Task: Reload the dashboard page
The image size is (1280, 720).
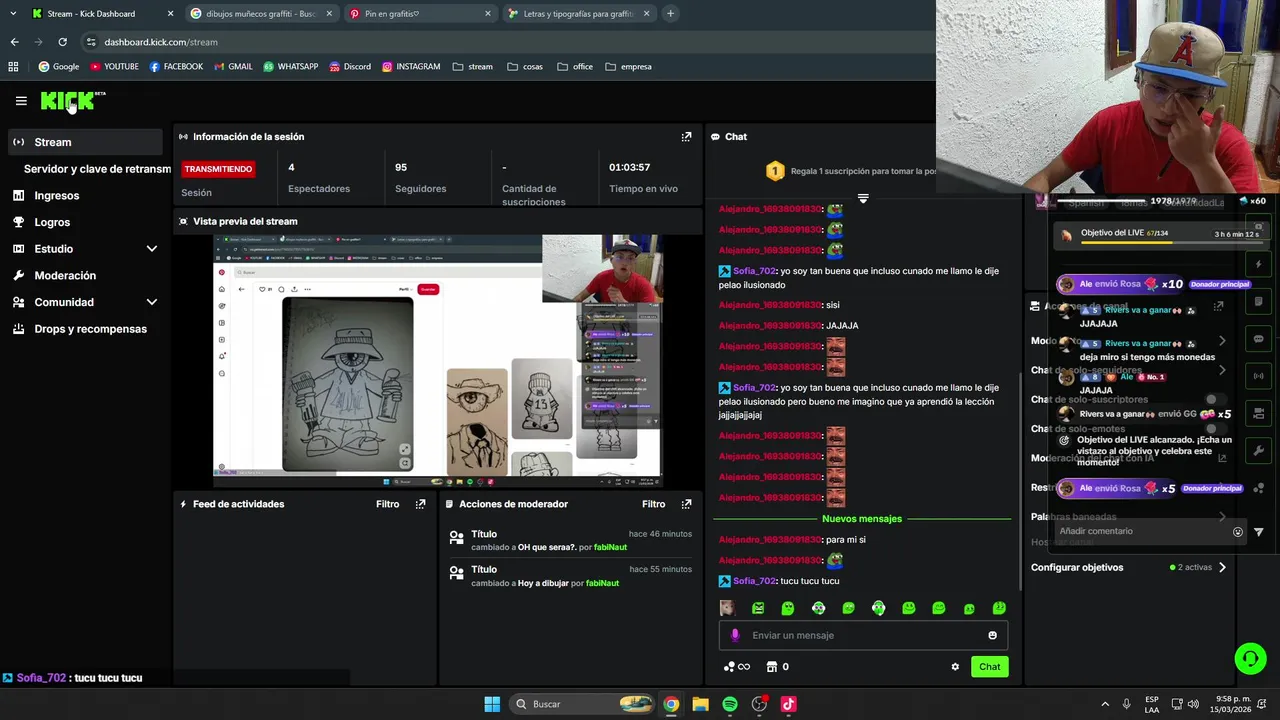Action: click(62, 42)
